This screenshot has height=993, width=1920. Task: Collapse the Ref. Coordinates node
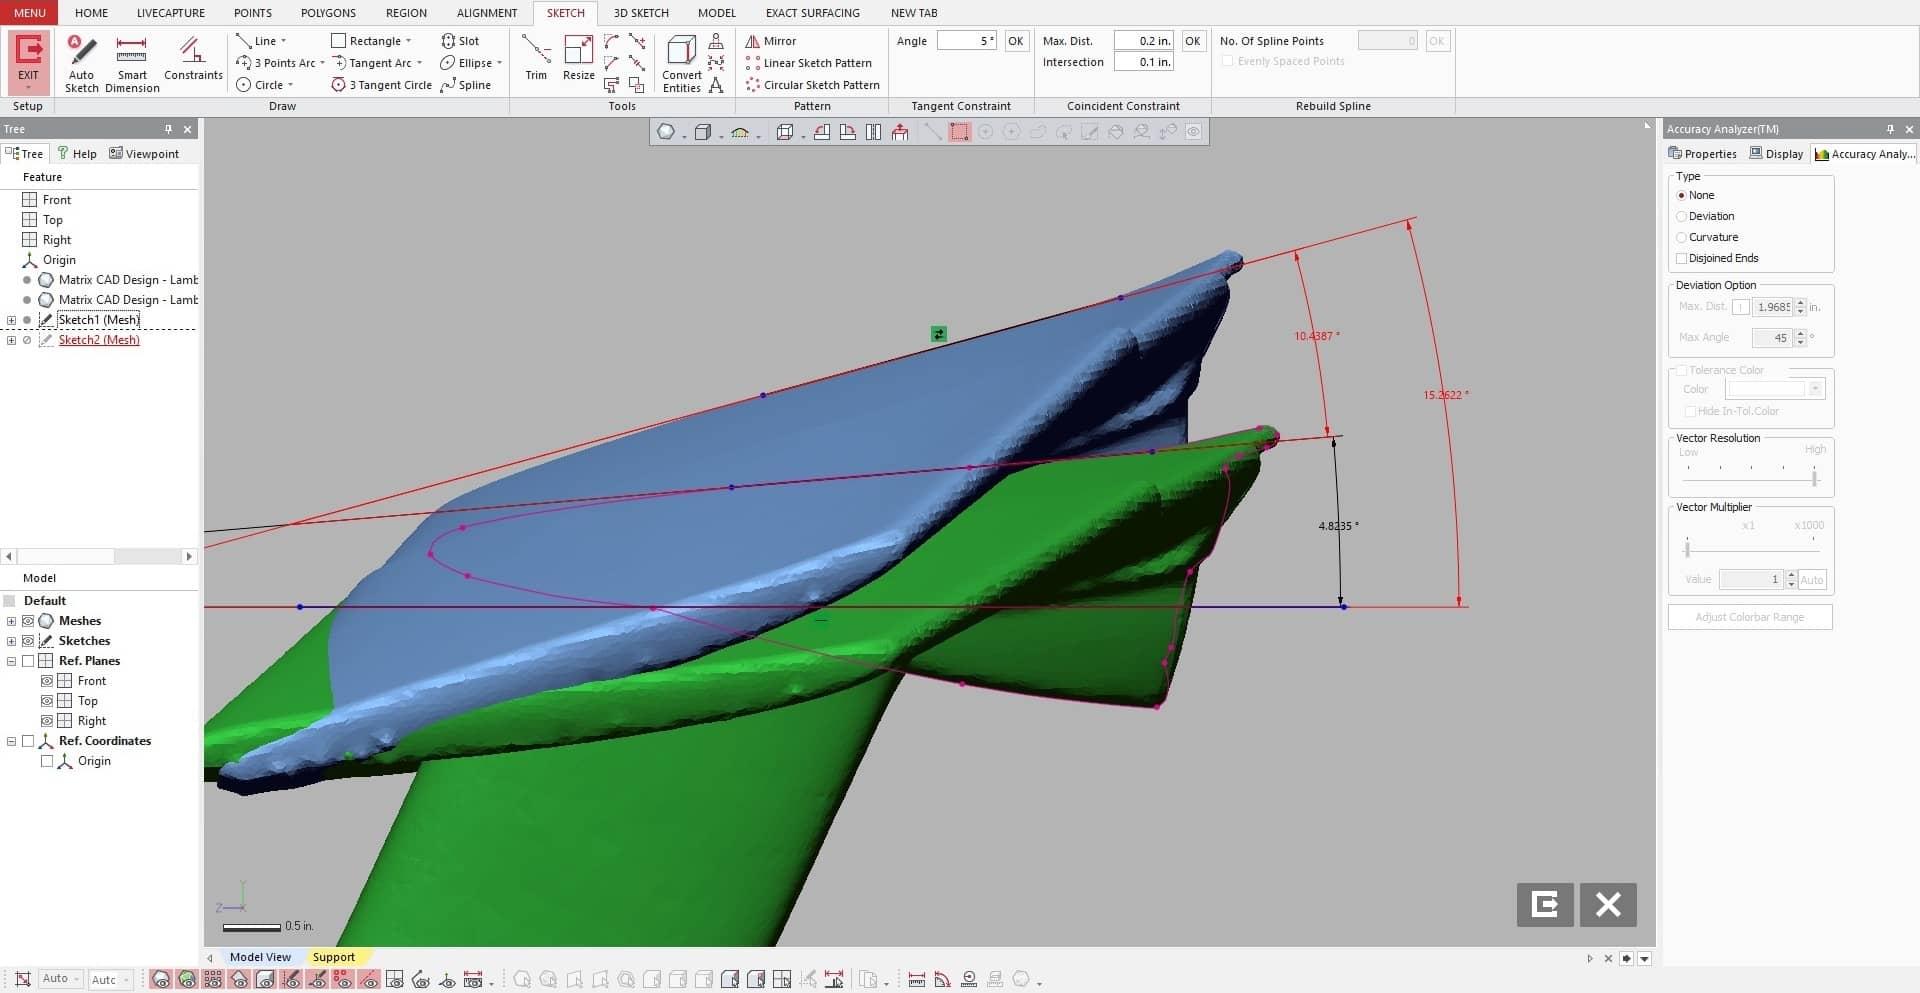coord(11,741)
